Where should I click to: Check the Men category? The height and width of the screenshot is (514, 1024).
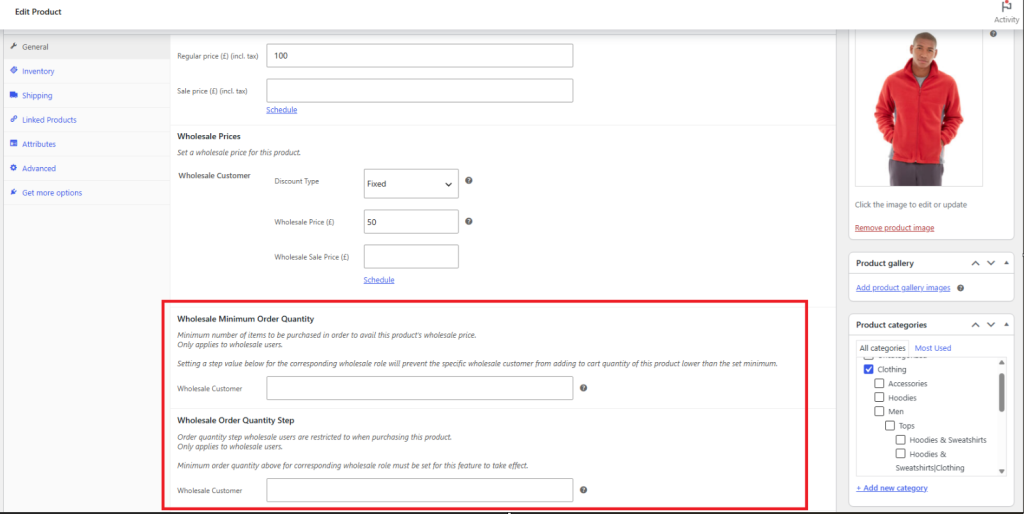pos(879,411)
